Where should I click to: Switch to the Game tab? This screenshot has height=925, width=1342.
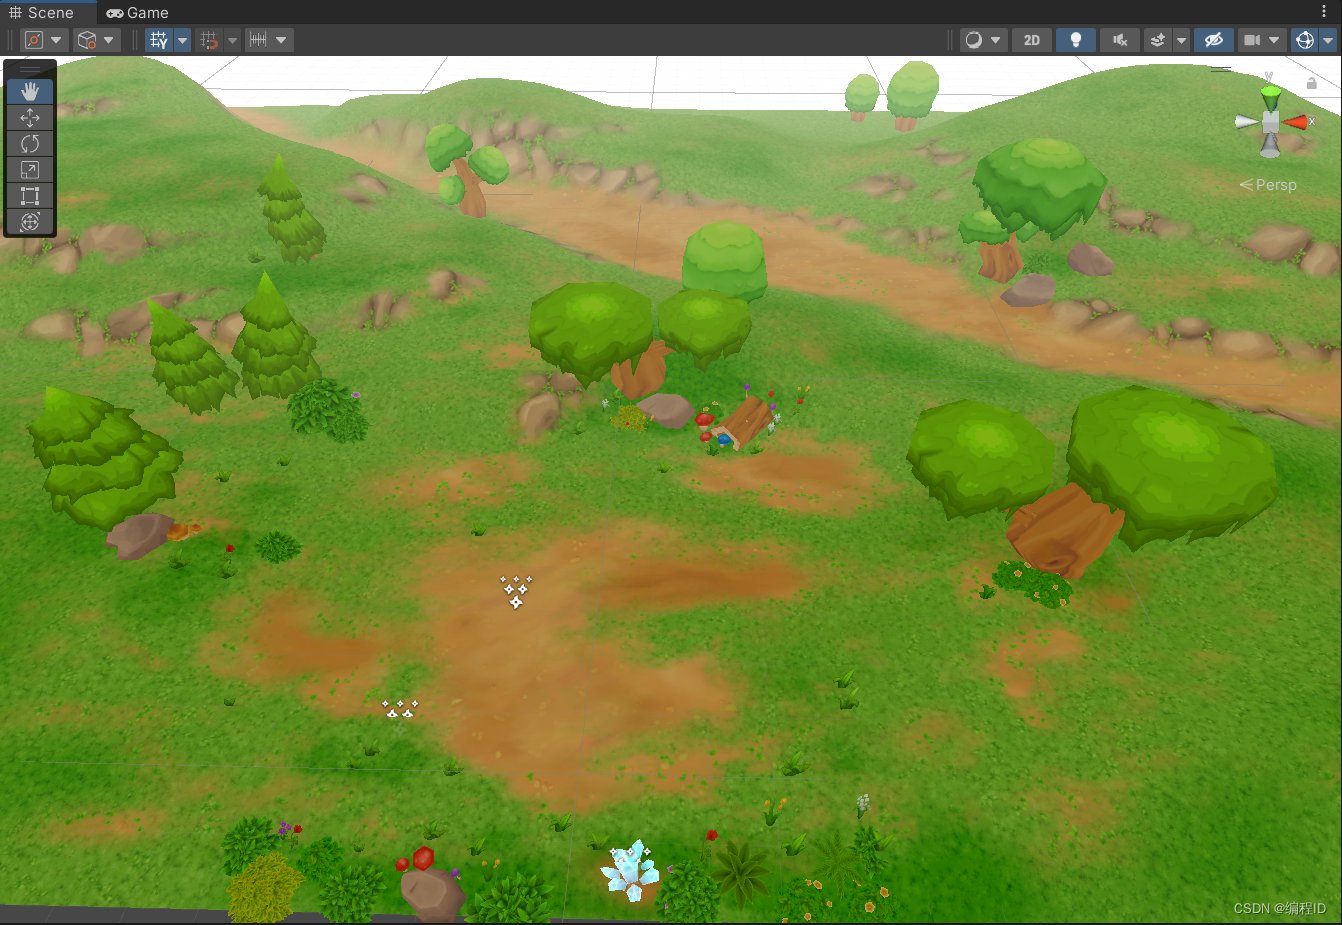[x=138, y=12]
